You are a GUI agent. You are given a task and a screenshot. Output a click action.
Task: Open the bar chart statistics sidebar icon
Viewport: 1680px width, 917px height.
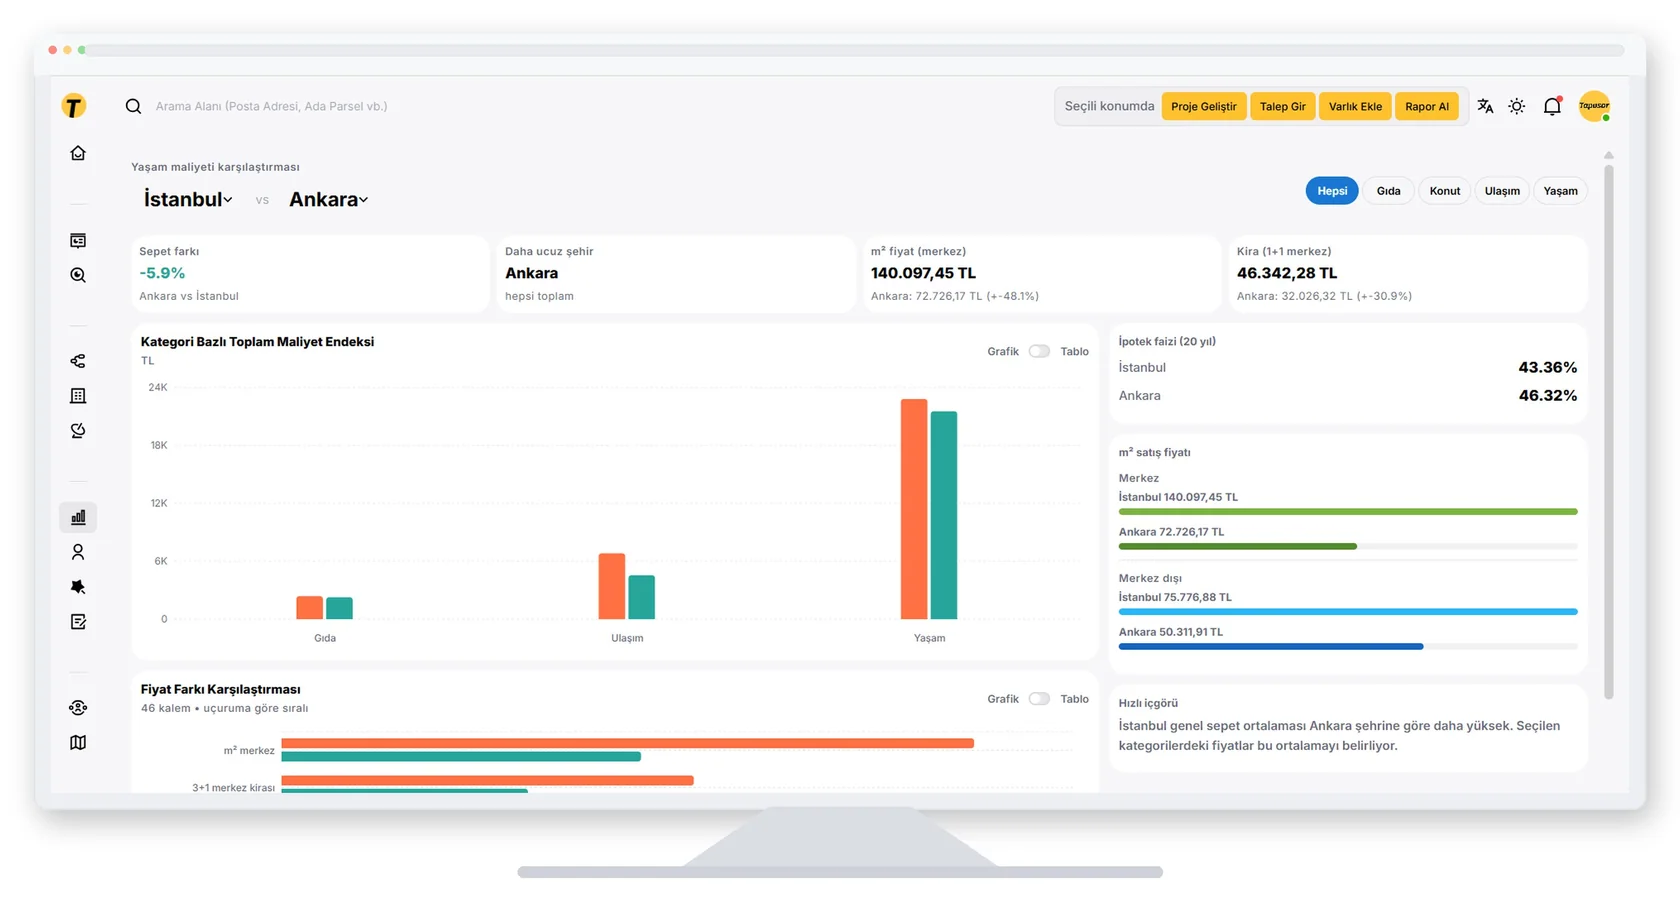78,517
